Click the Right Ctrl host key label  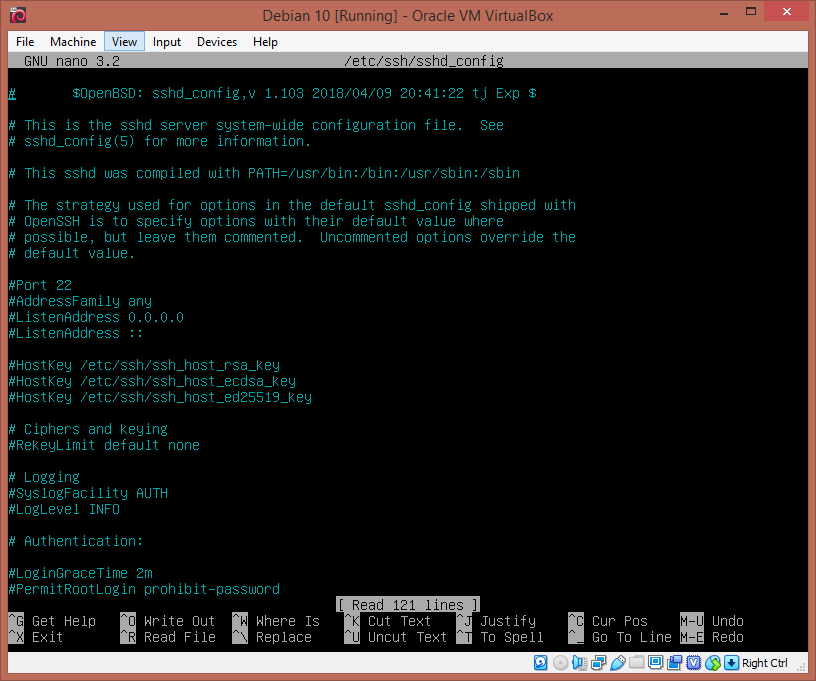coord(765,663)
